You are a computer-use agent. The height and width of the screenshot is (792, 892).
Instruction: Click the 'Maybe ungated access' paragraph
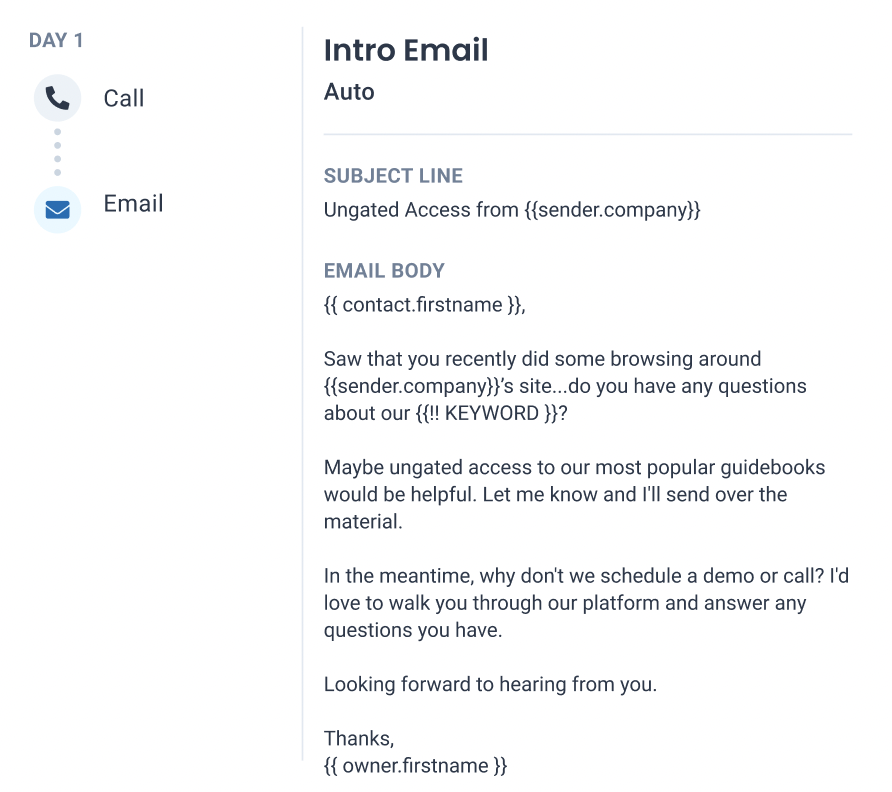(x=574, y=494)
